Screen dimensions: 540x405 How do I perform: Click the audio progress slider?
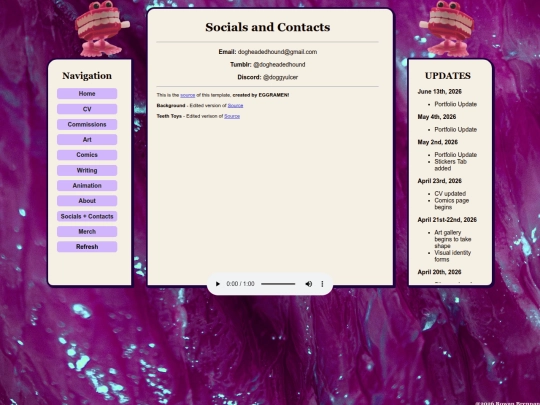(278, 284)
